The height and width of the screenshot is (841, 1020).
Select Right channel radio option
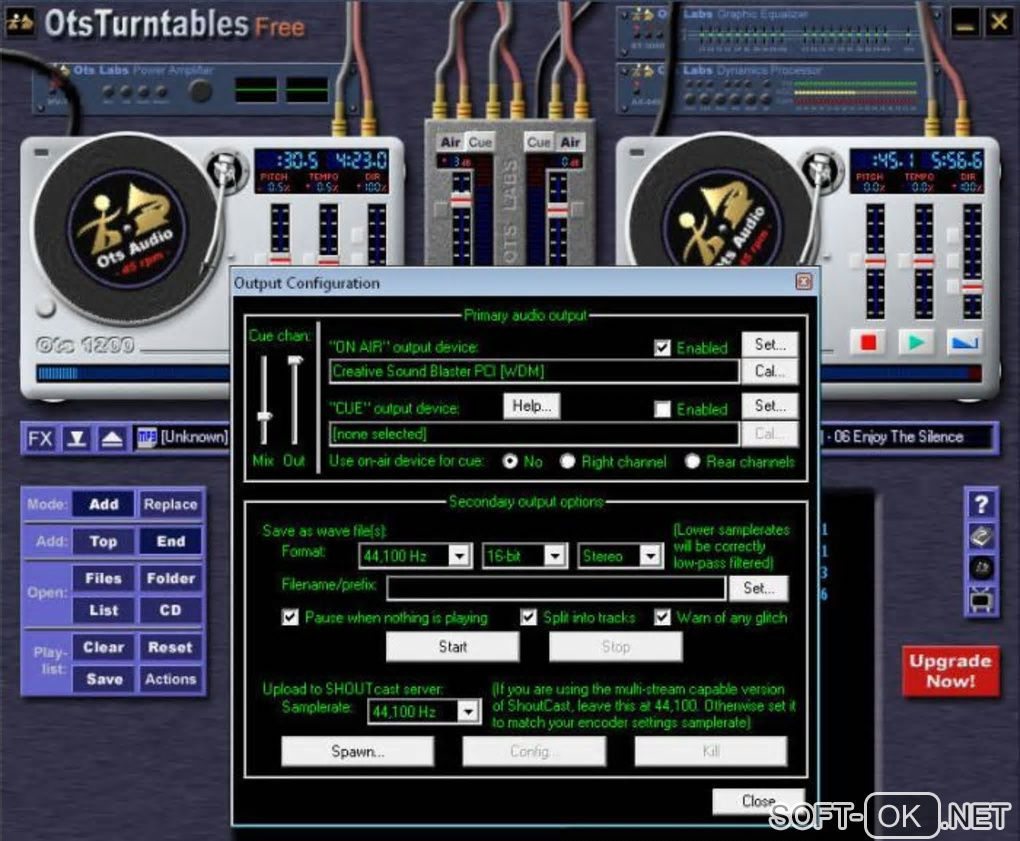pos(567,461)
